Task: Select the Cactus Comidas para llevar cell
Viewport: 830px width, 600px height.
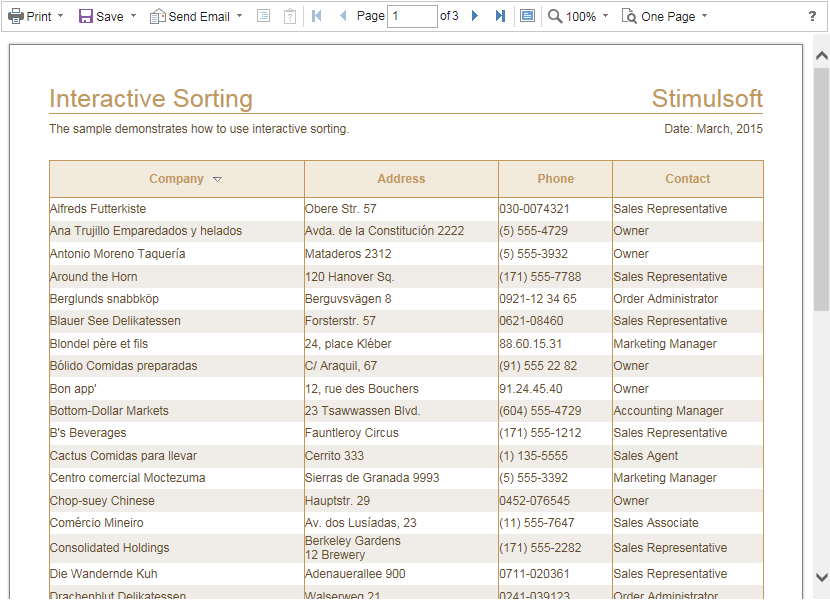Action: tap(177, 456)
